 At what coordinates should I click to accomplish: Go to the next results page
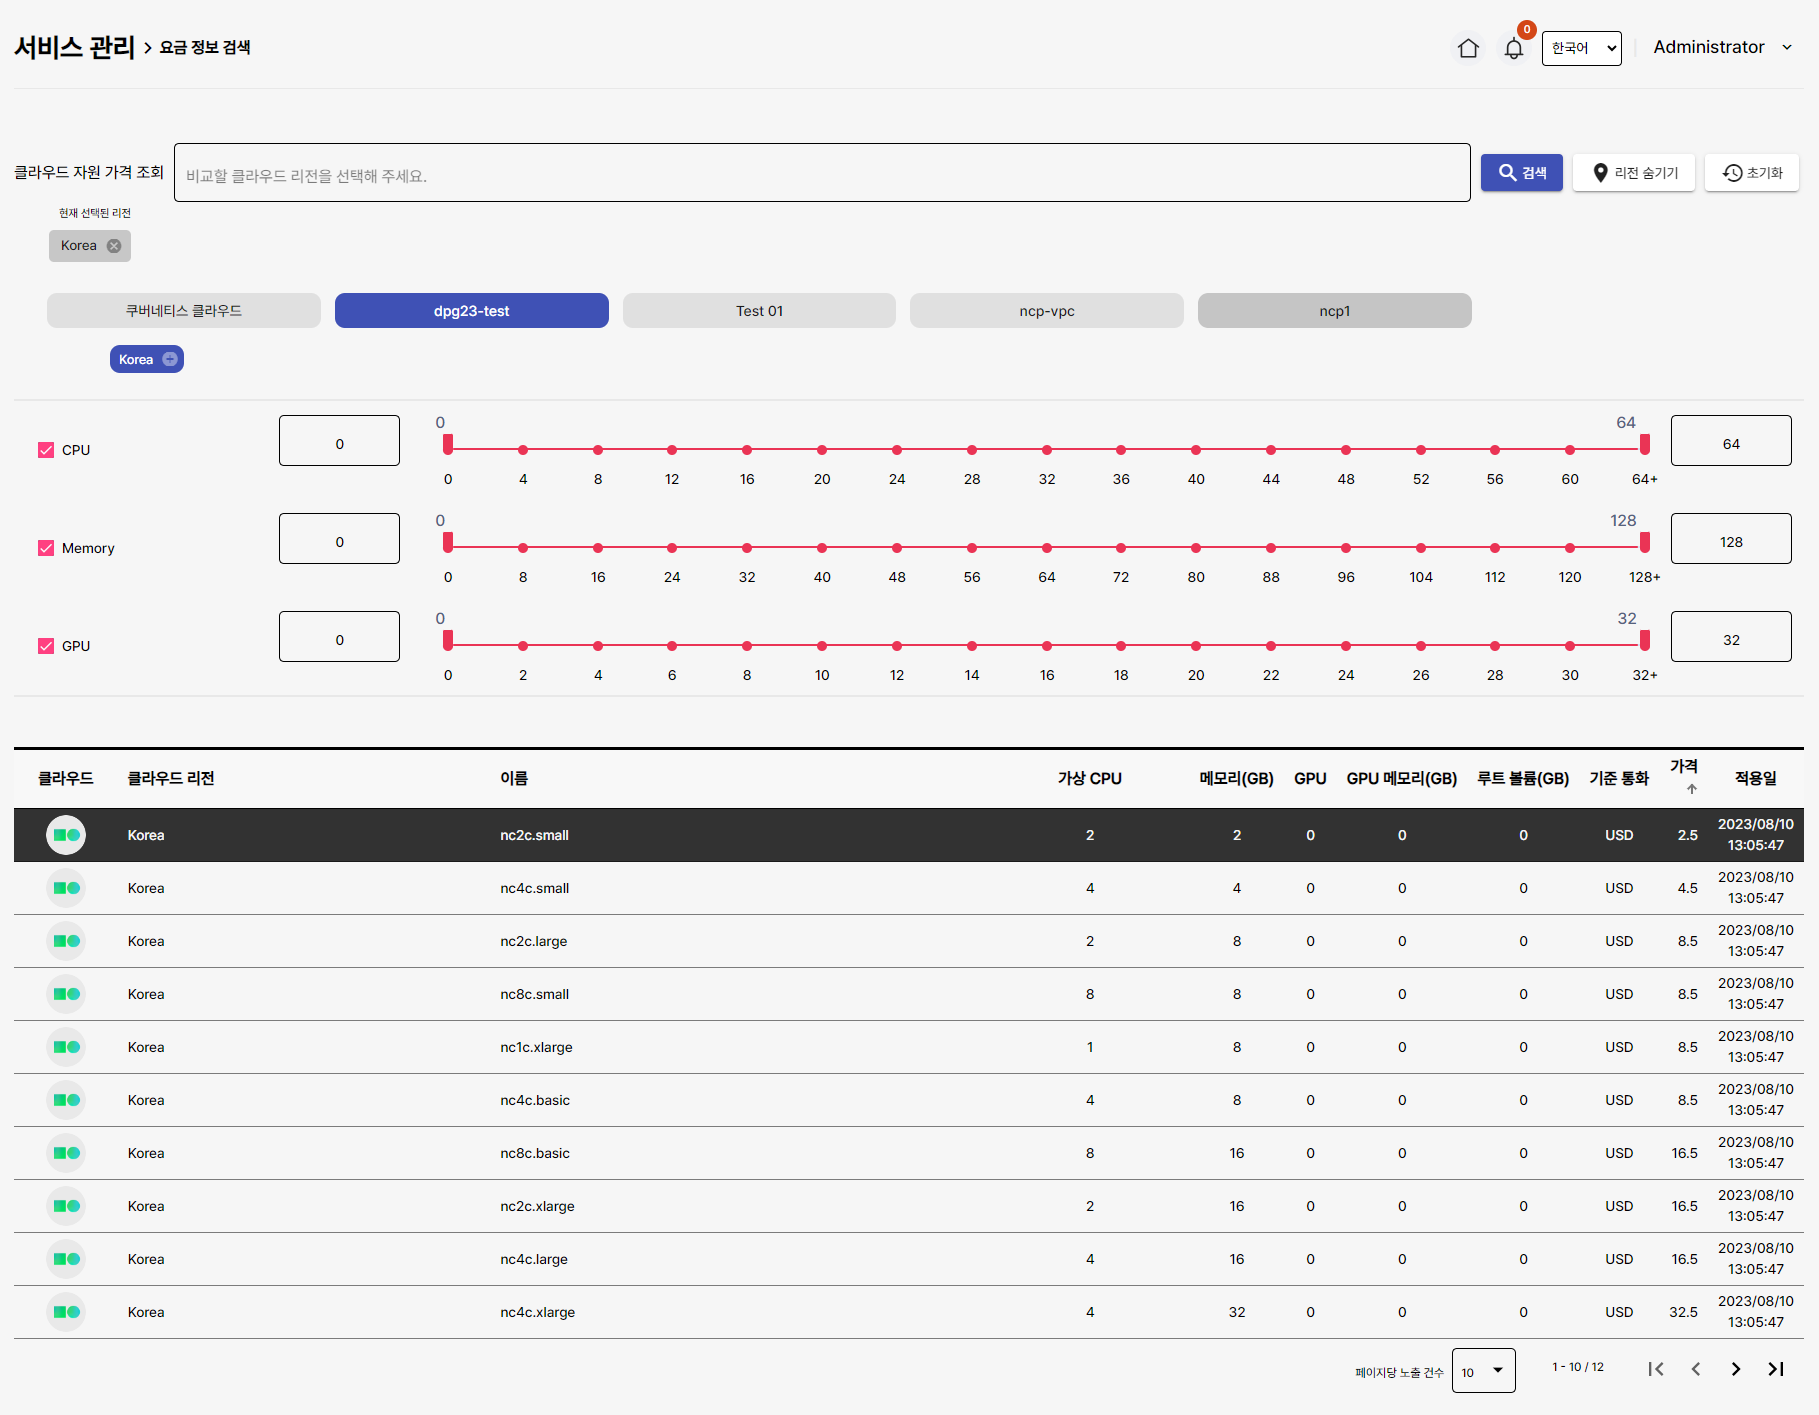click(1735, 1369)
